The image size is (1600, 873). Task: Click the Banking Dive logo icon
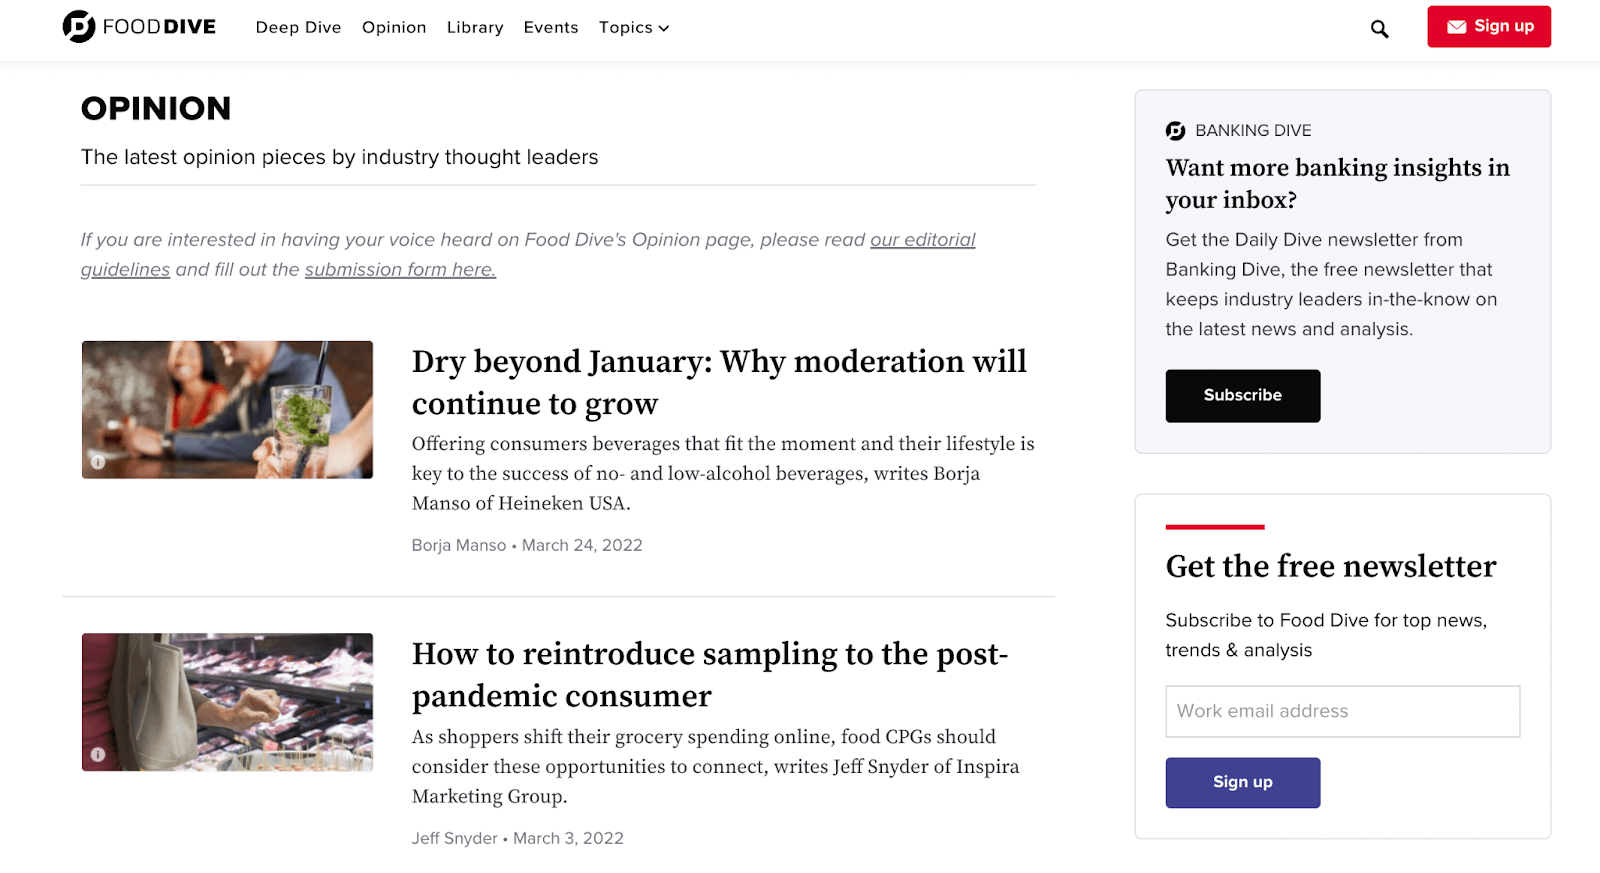coord(1175,131)
